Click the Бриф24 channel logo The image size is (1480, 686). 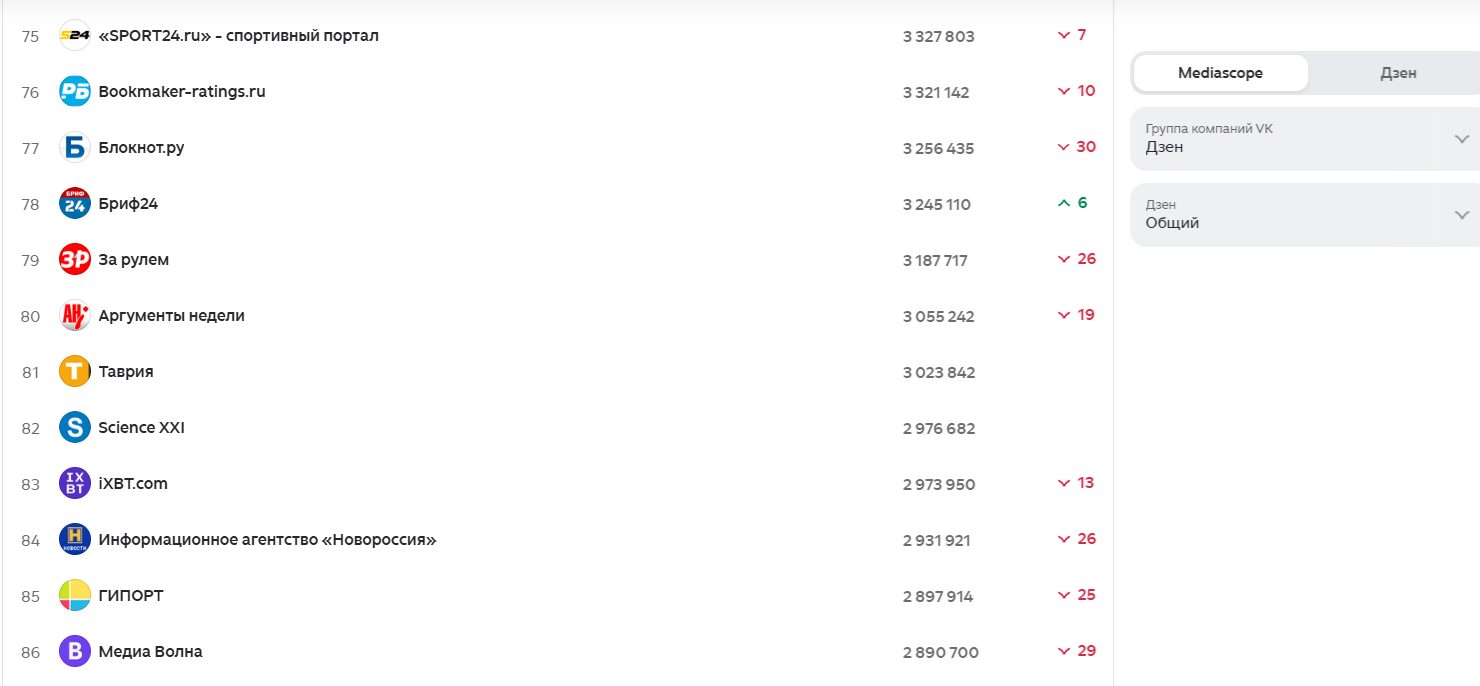pyautogui.click(x=75, y=204)
